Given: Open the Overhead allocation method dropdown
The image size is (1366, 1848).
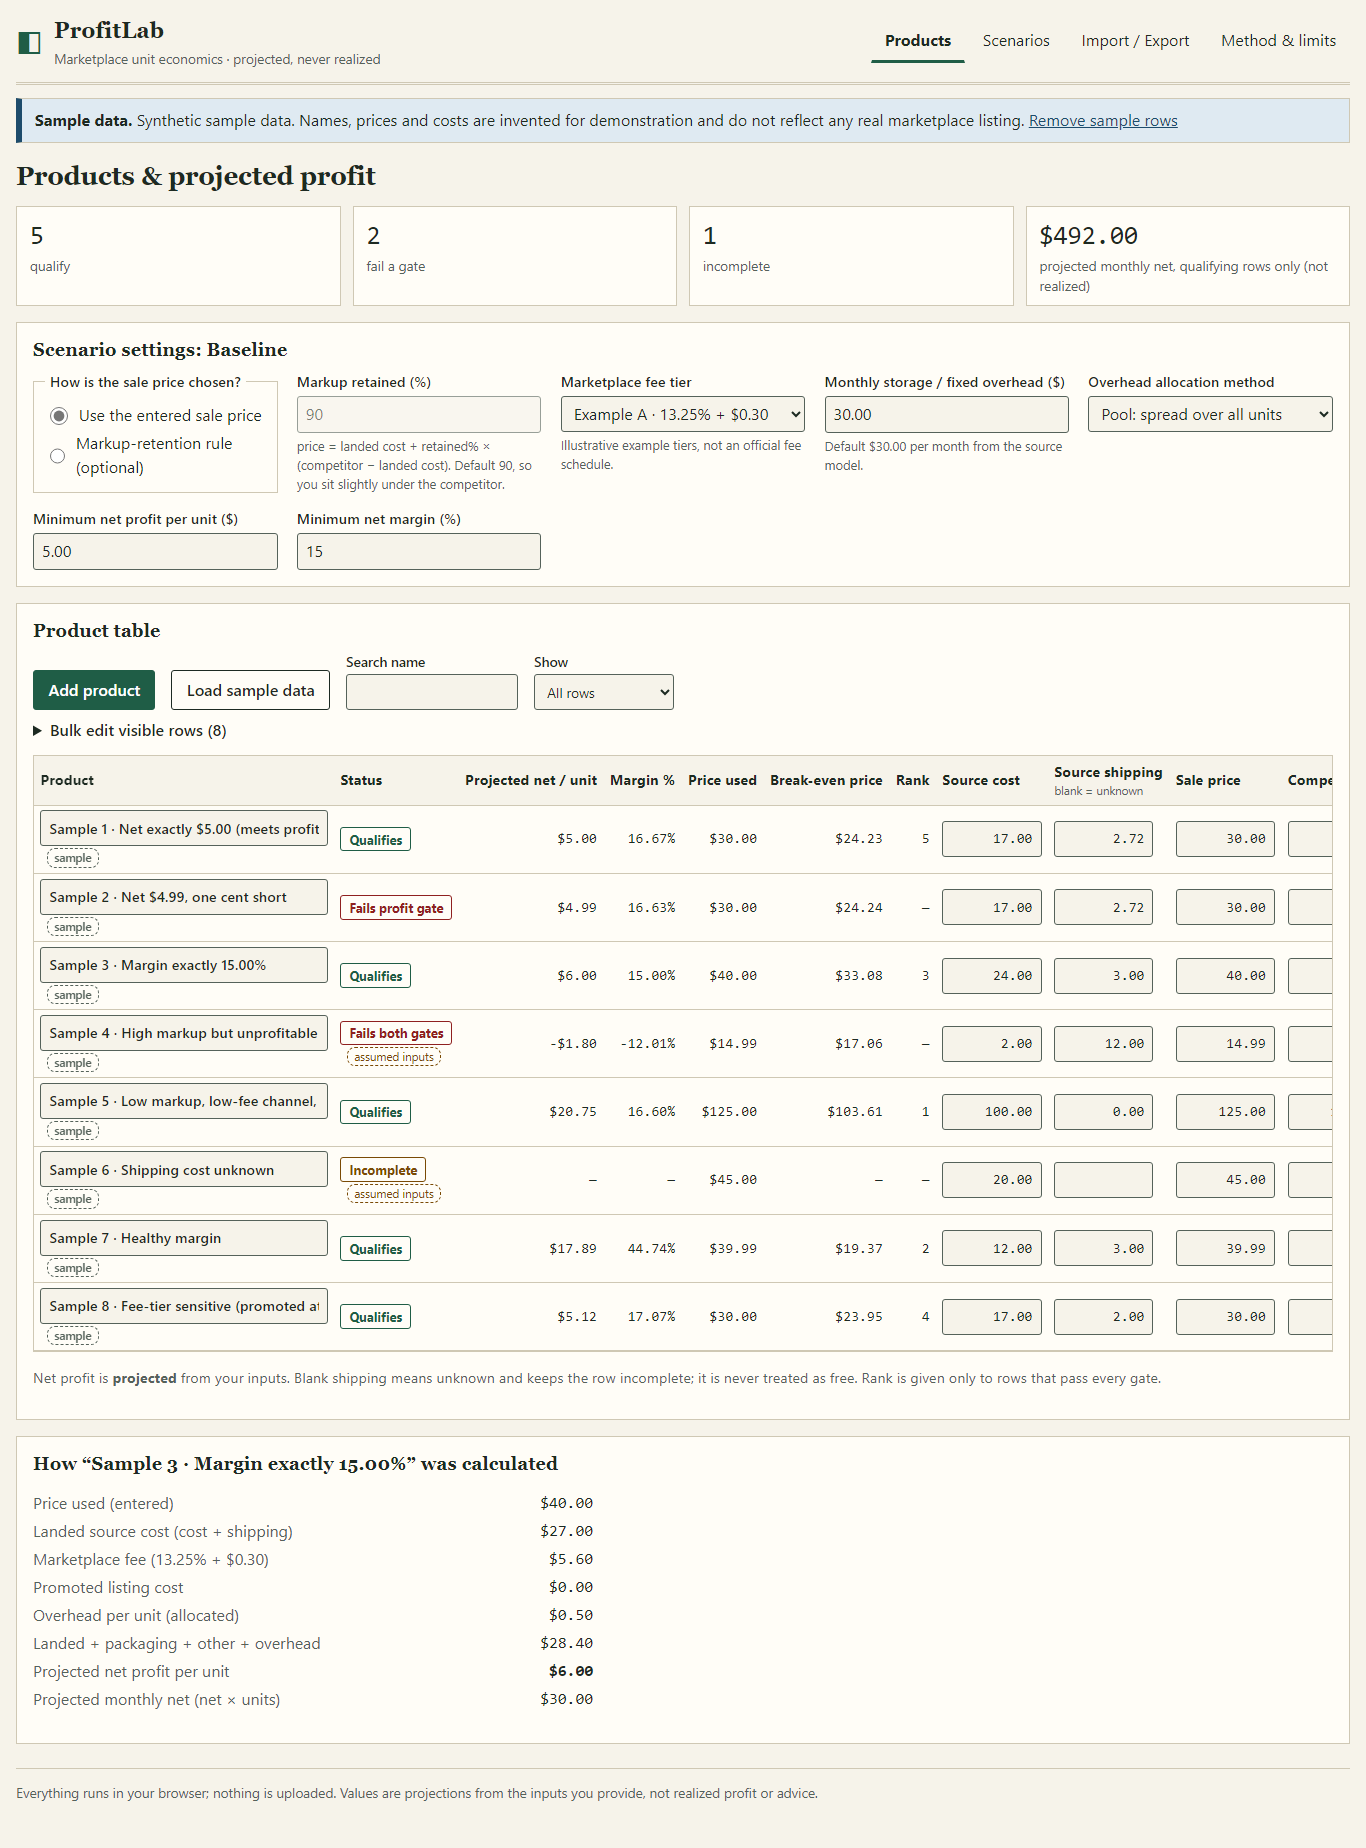Looking at the screenshot, I should (x=1210, y=415).
